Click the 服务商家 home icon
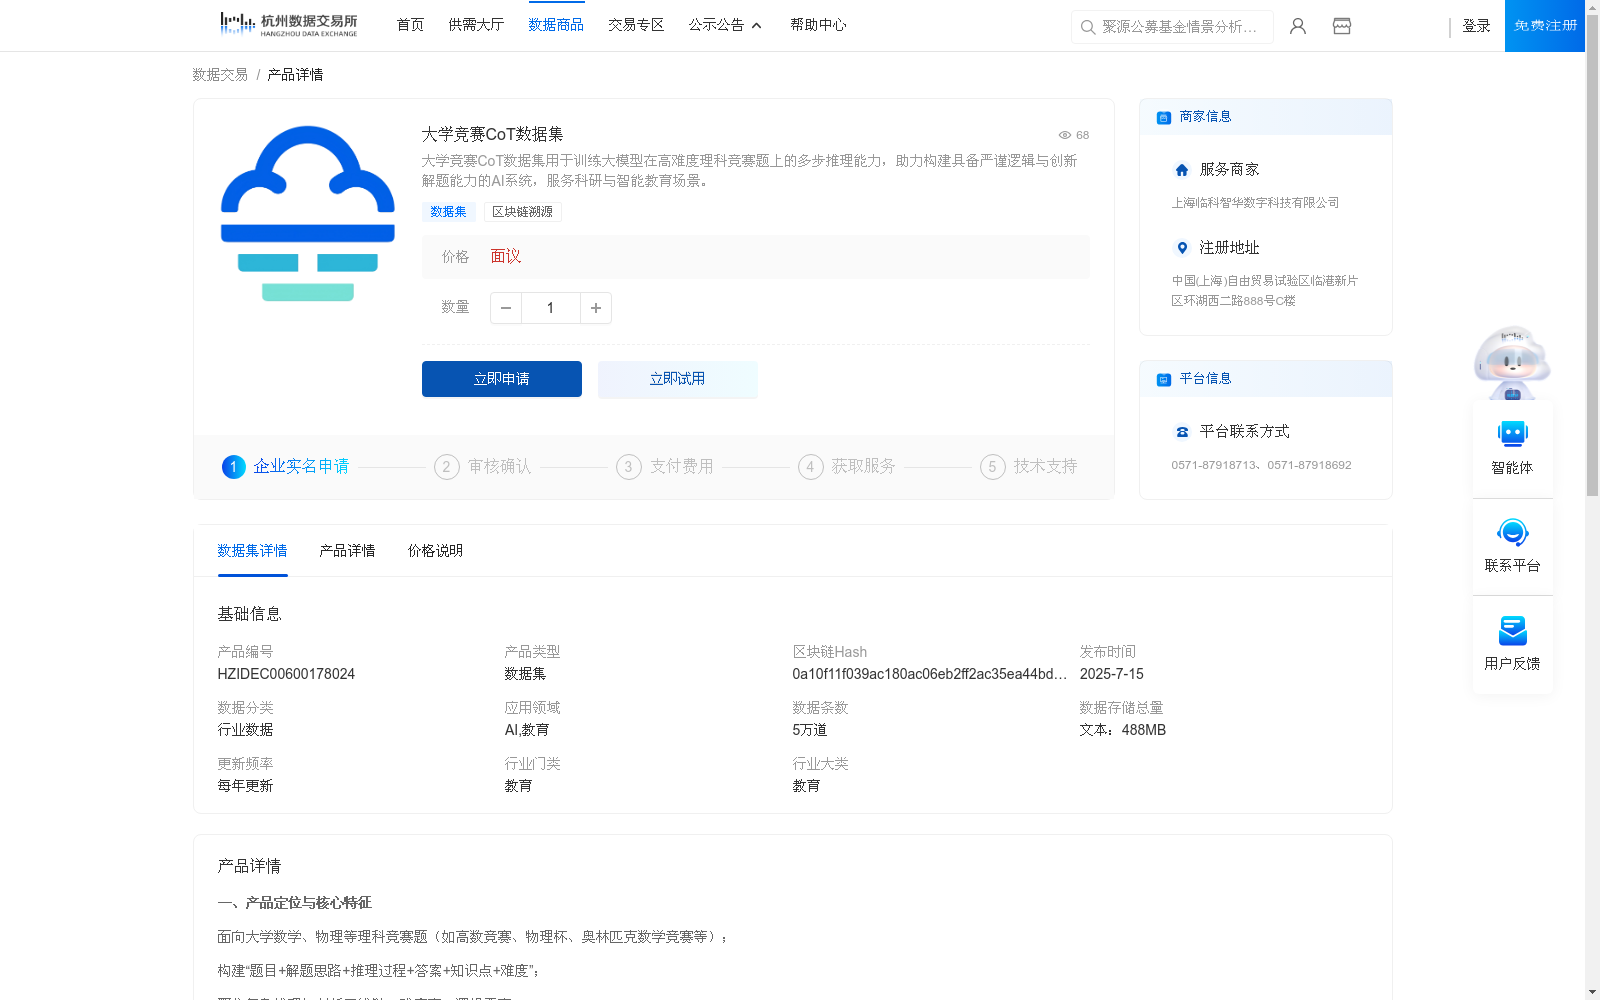1600x1000 pixels. (1182, 170)
